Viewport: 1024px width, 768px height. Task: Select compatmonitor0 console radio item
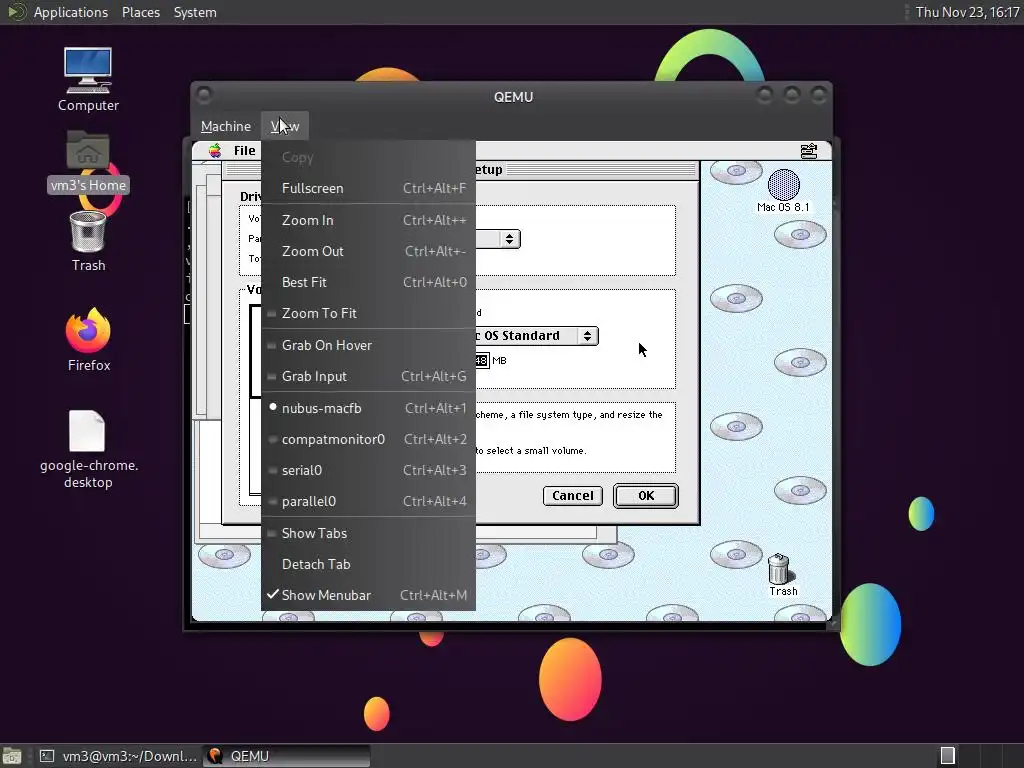pos(368,439)
